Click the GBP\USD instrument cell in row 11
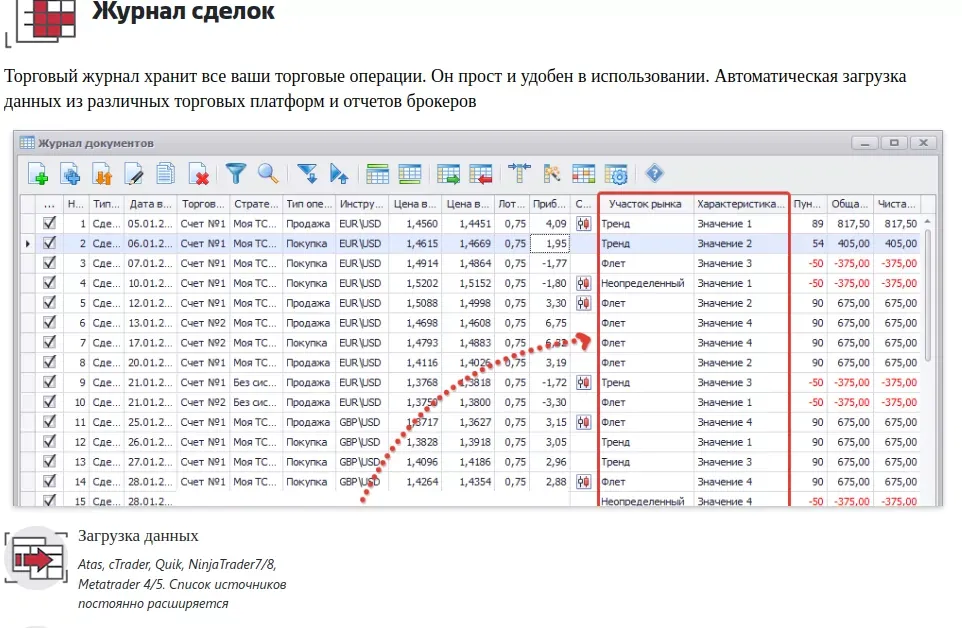Image resolution: width=962 pixels, height=628 pixels. coord(361,422)
